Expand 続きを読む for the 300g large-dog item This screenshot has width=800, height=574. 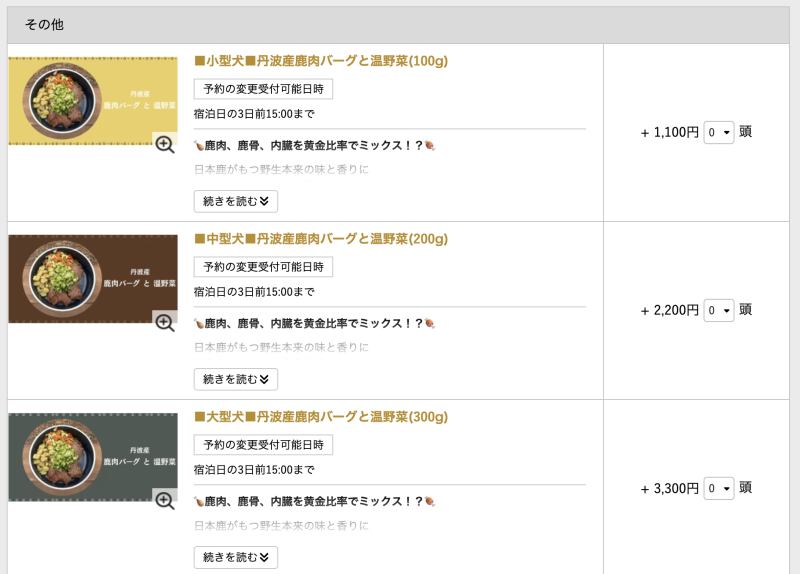[x=235, y=557]
